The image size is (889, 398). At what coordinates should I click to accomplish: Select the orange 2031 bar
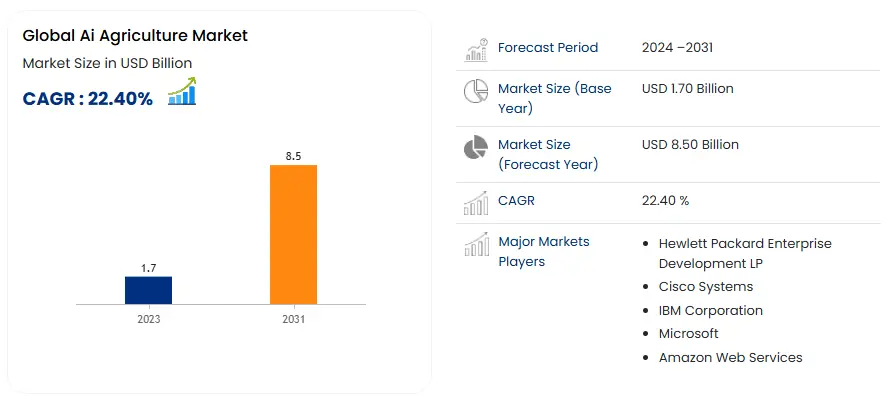293,235
